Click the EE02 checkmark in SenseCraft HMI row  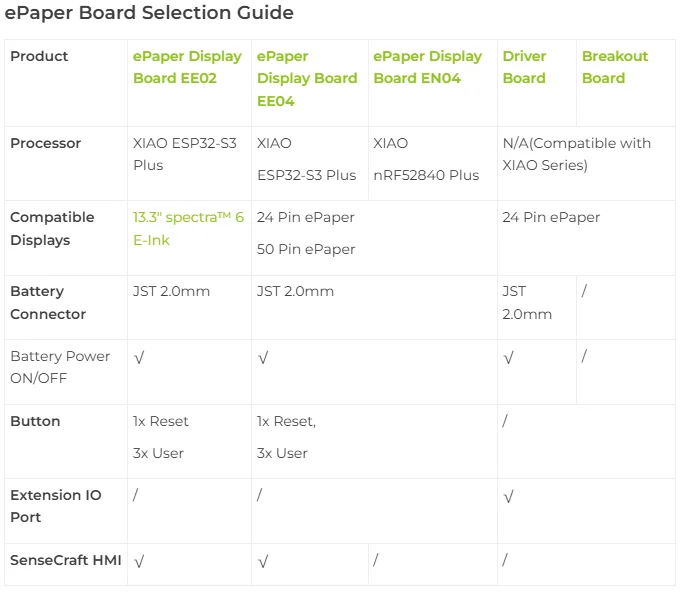pyautogui.click(x=139, y=562)
